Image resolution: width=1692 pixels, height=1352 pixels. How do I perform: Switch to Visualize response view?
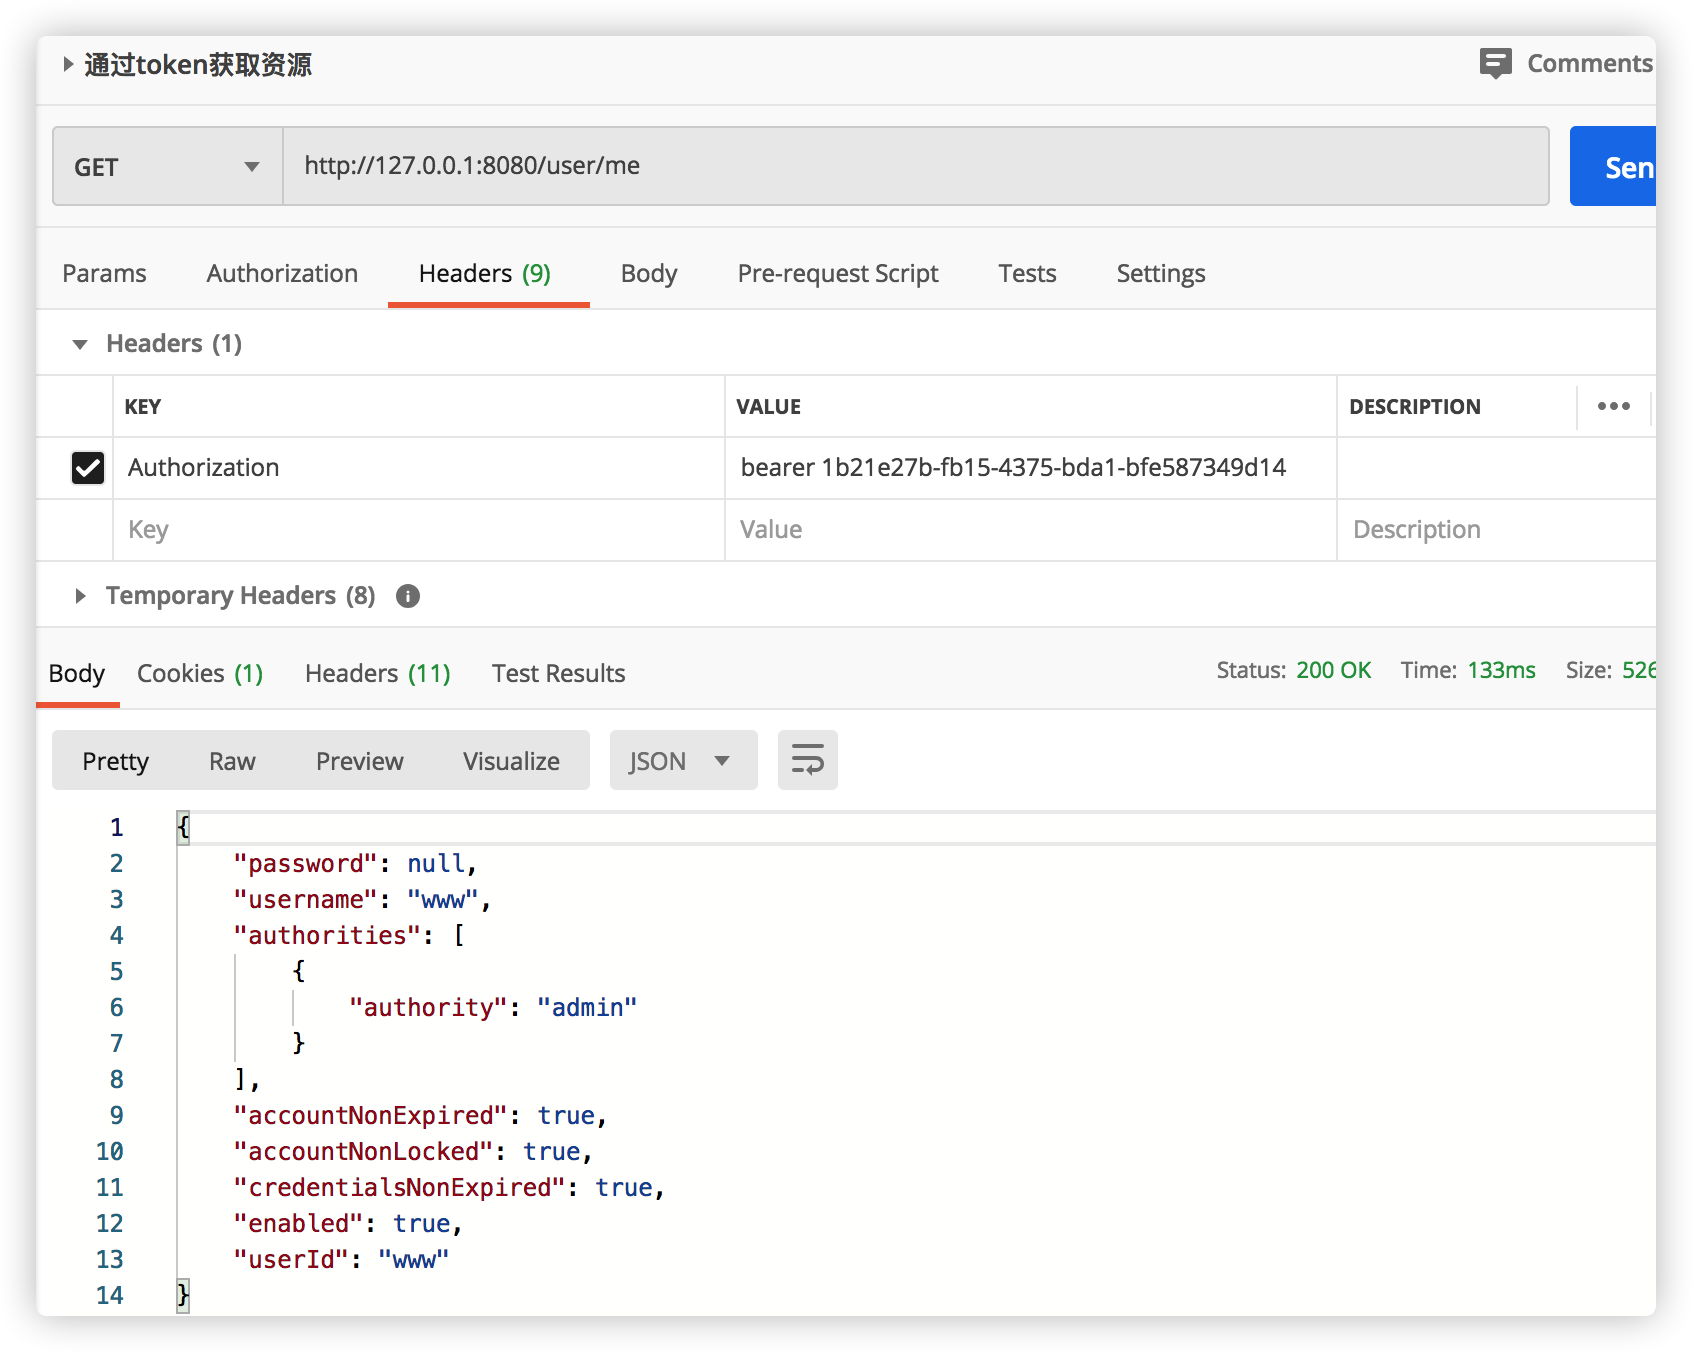click(x=511, y=761)
